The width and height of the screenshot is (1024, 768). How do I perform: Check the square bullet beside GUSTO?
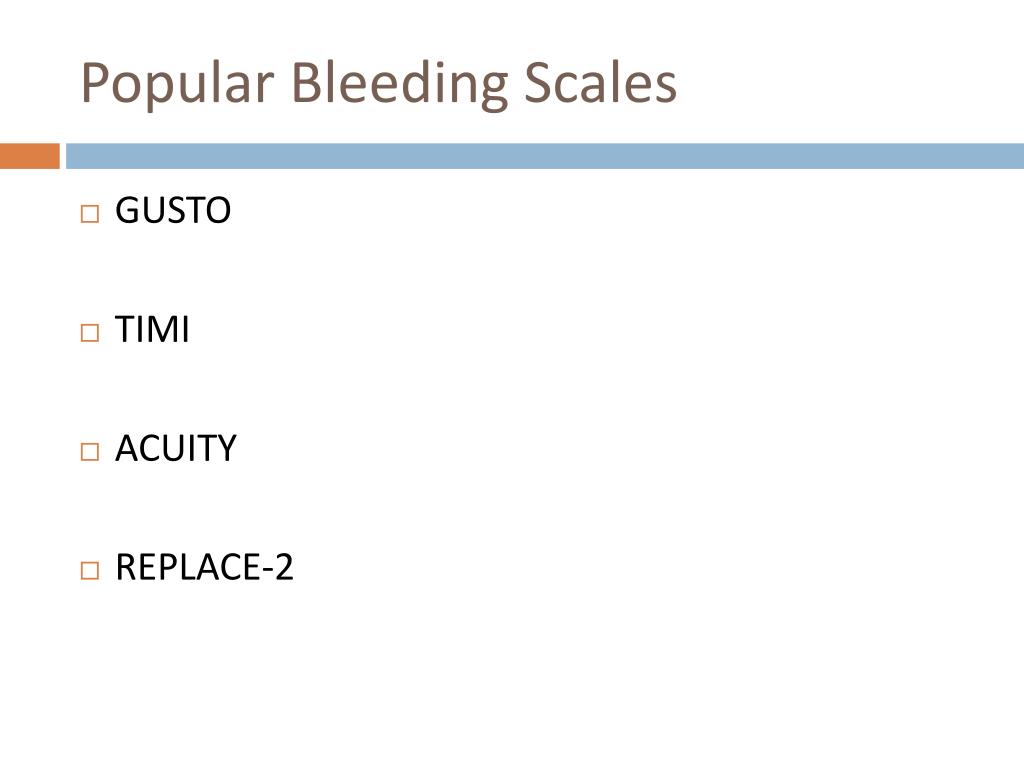[x=90, y=214]
